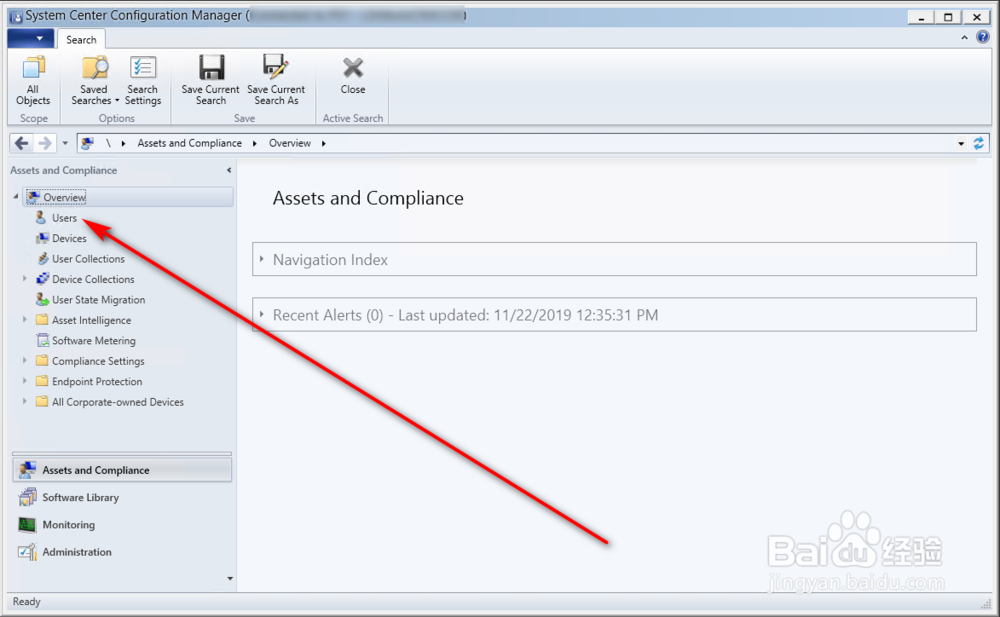Select All Corporate-owned Devices node
This screenshot has height=617, width=1000.
point(118,402)
